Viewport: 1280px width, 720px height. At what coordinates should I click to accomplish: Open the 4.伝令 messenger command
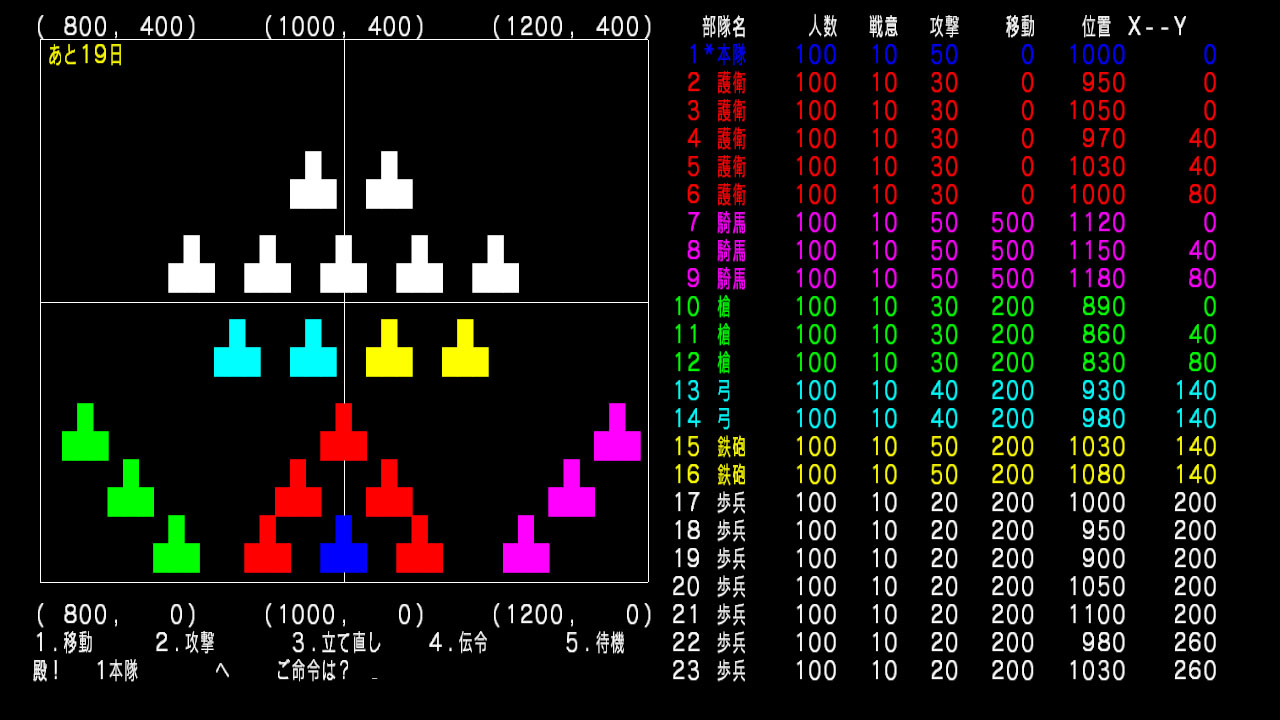pos(460,645)
